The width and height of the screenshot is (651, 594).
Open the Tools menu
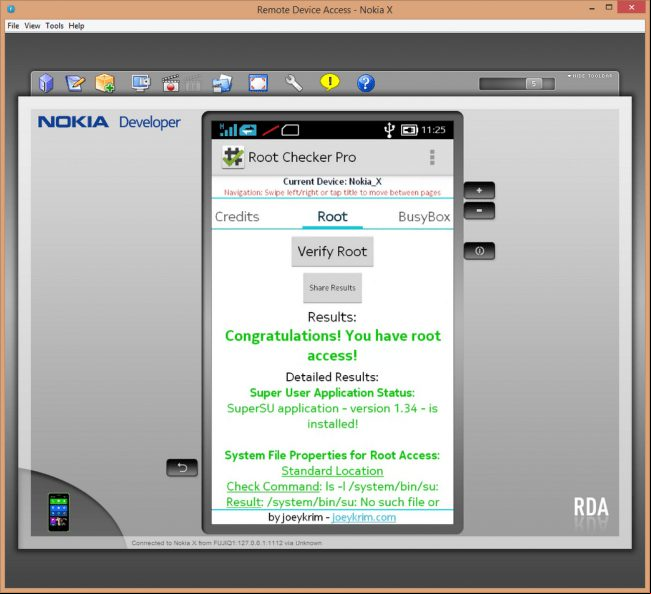coord(54,26)
